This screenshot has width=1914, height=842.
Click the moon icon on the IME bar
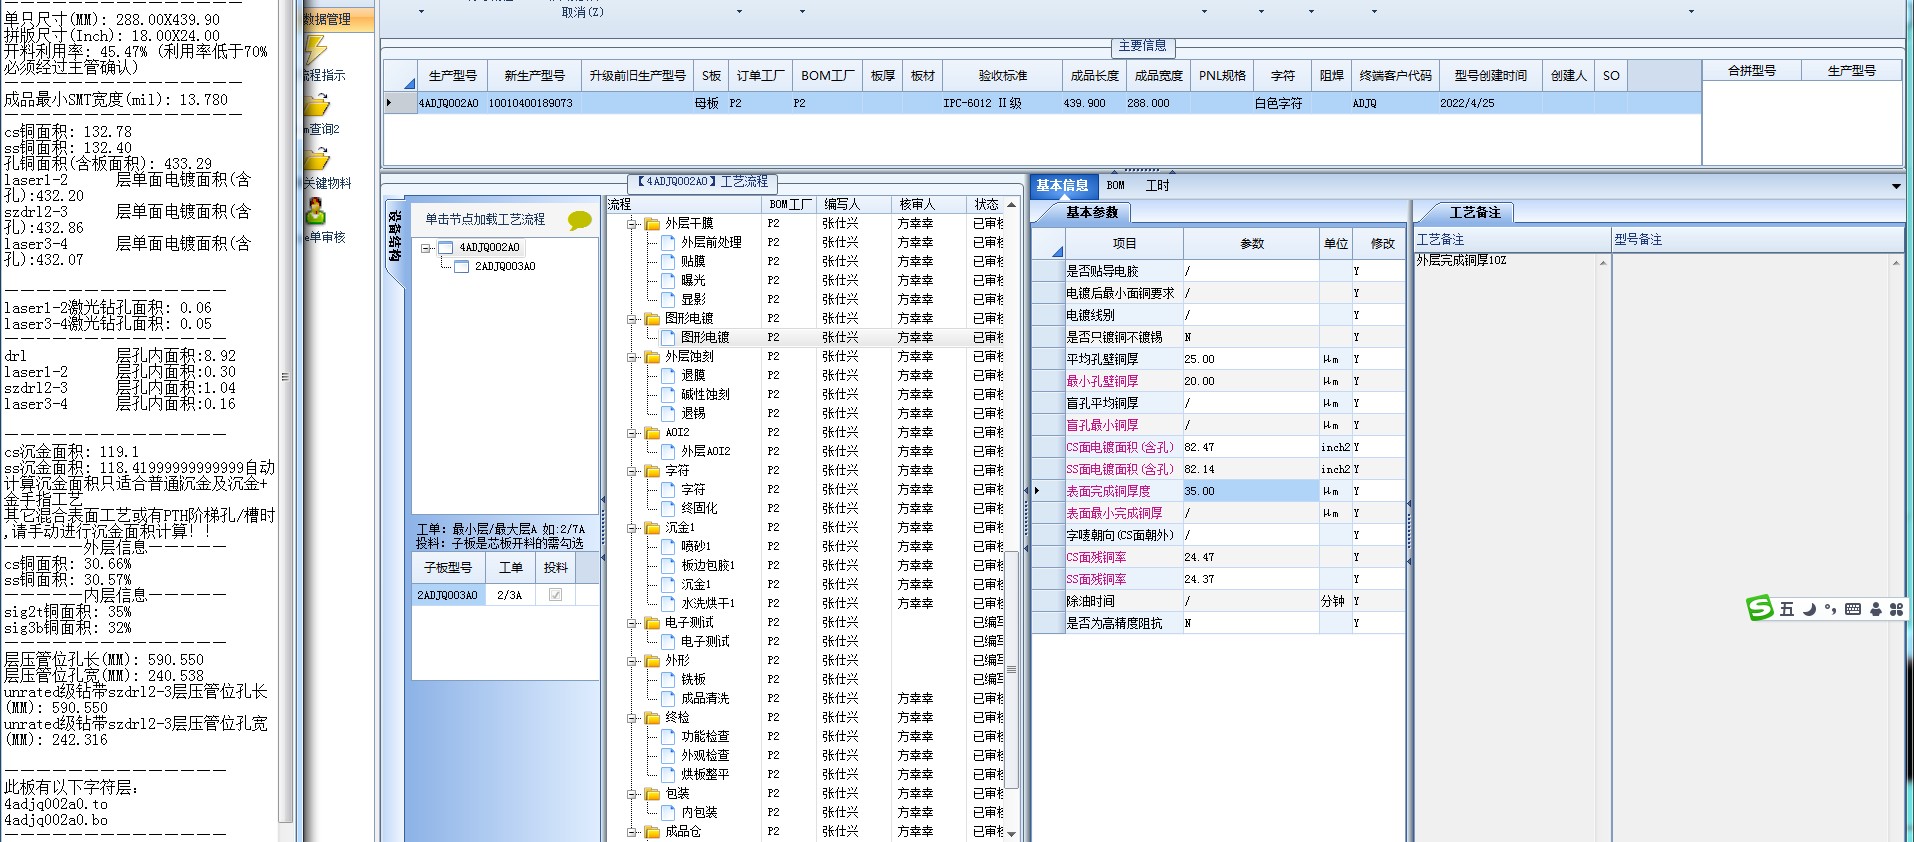(x=1809, y=609)
